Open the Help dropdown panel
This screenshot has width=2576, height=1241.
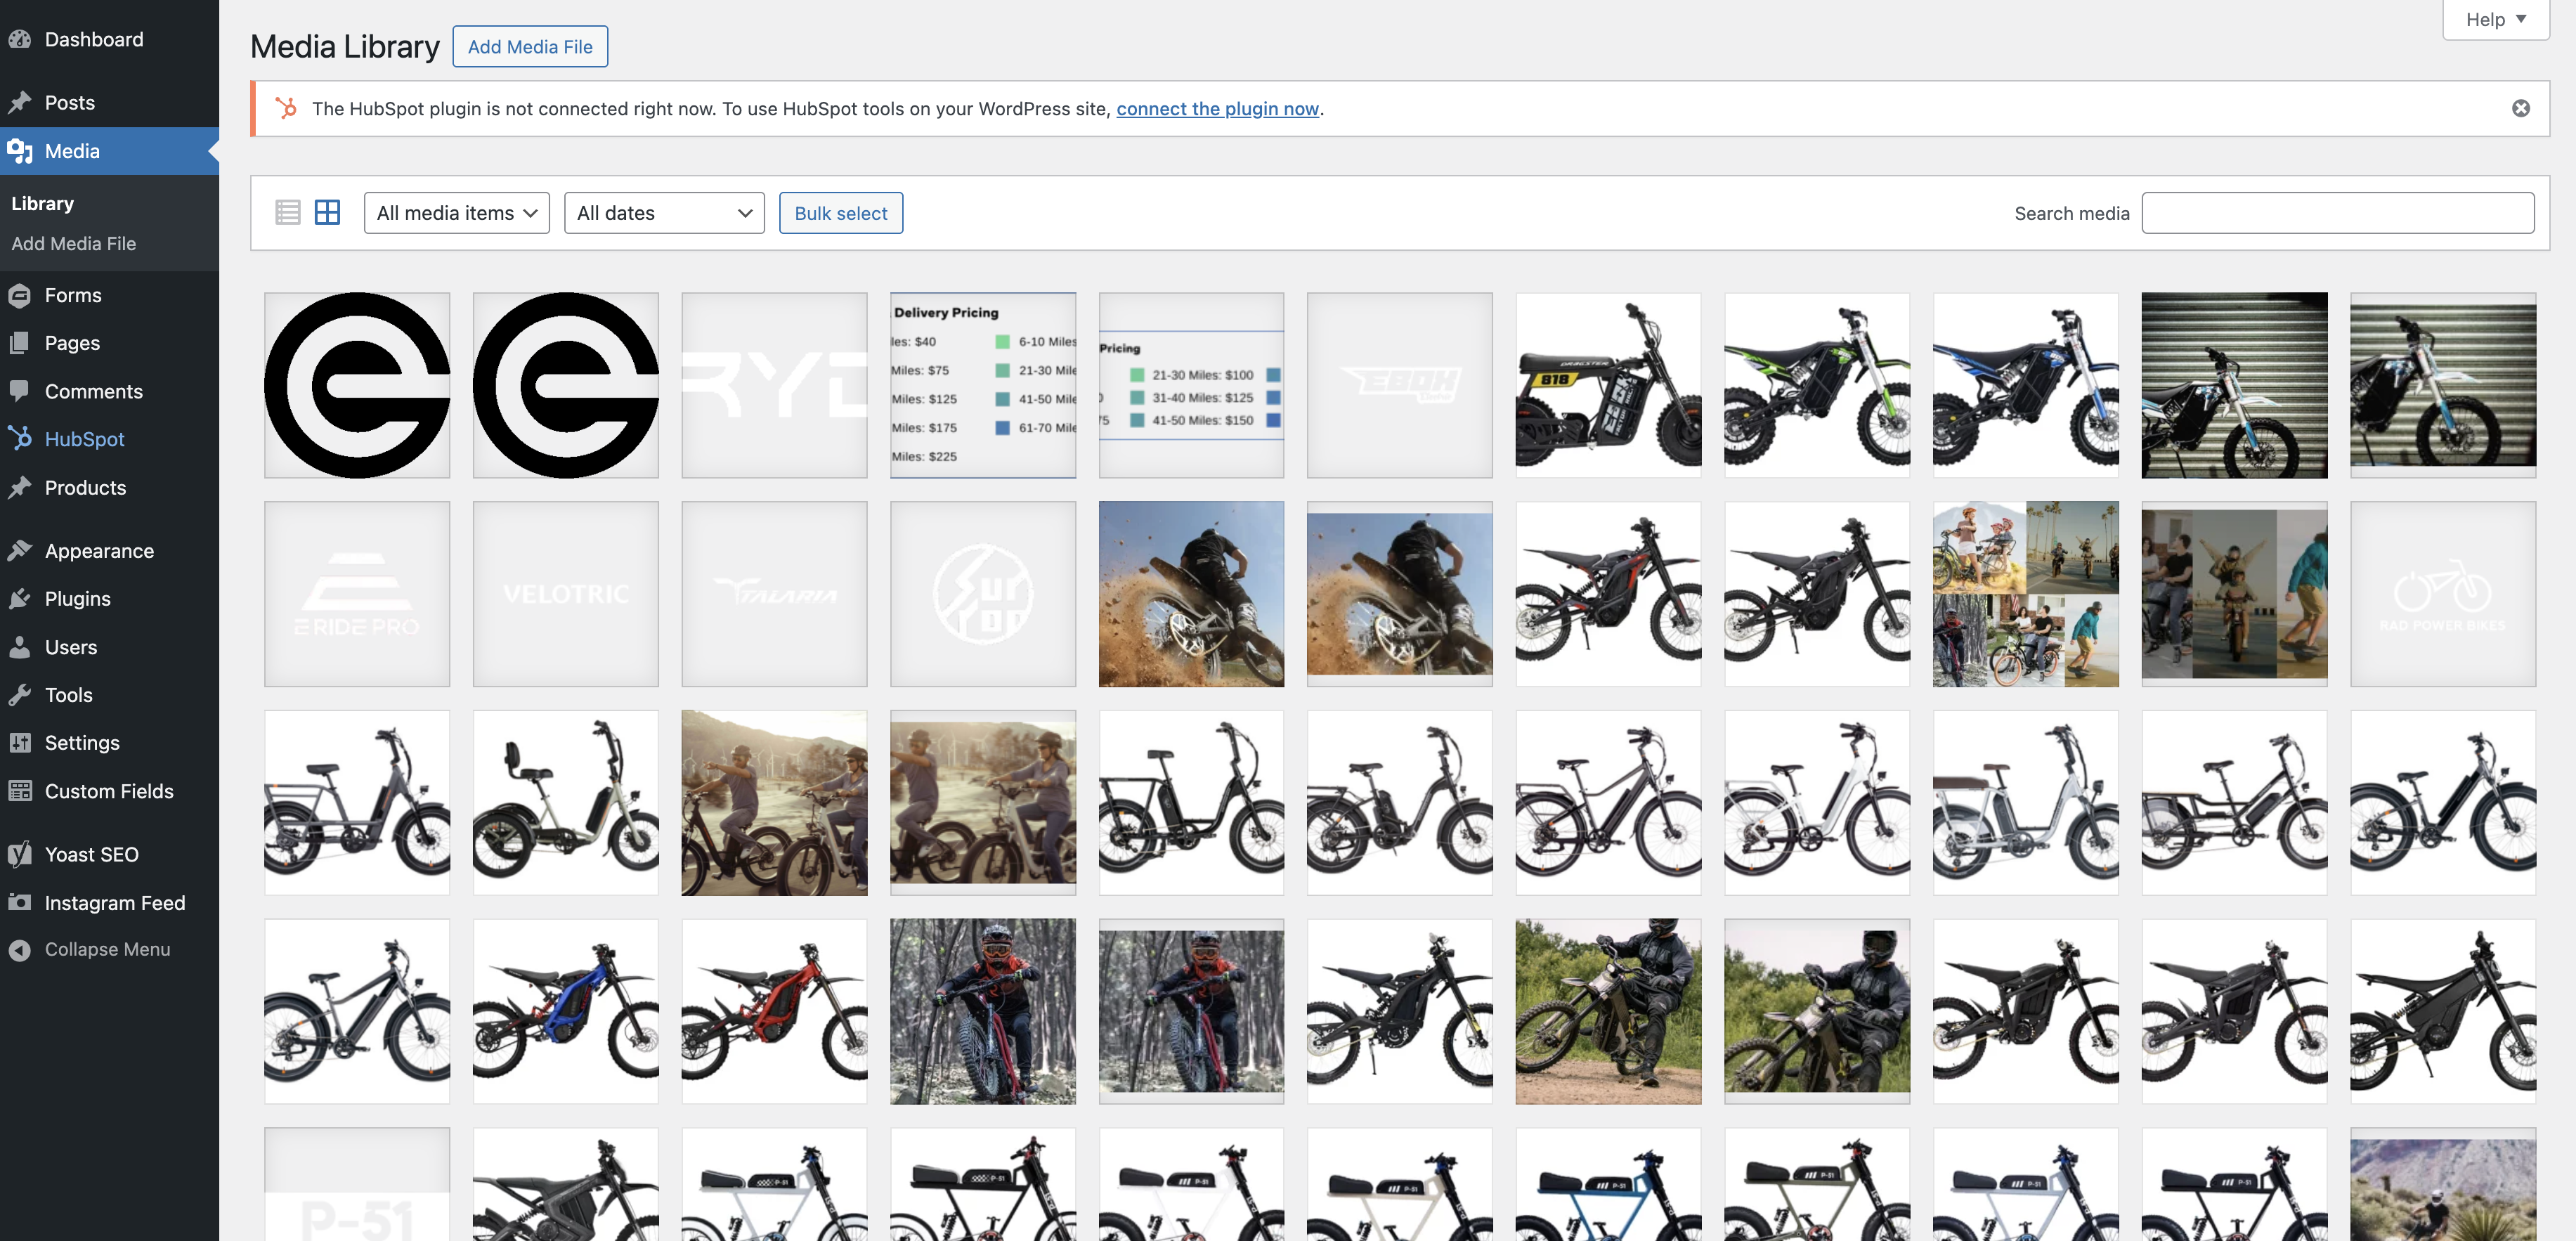2494,19
